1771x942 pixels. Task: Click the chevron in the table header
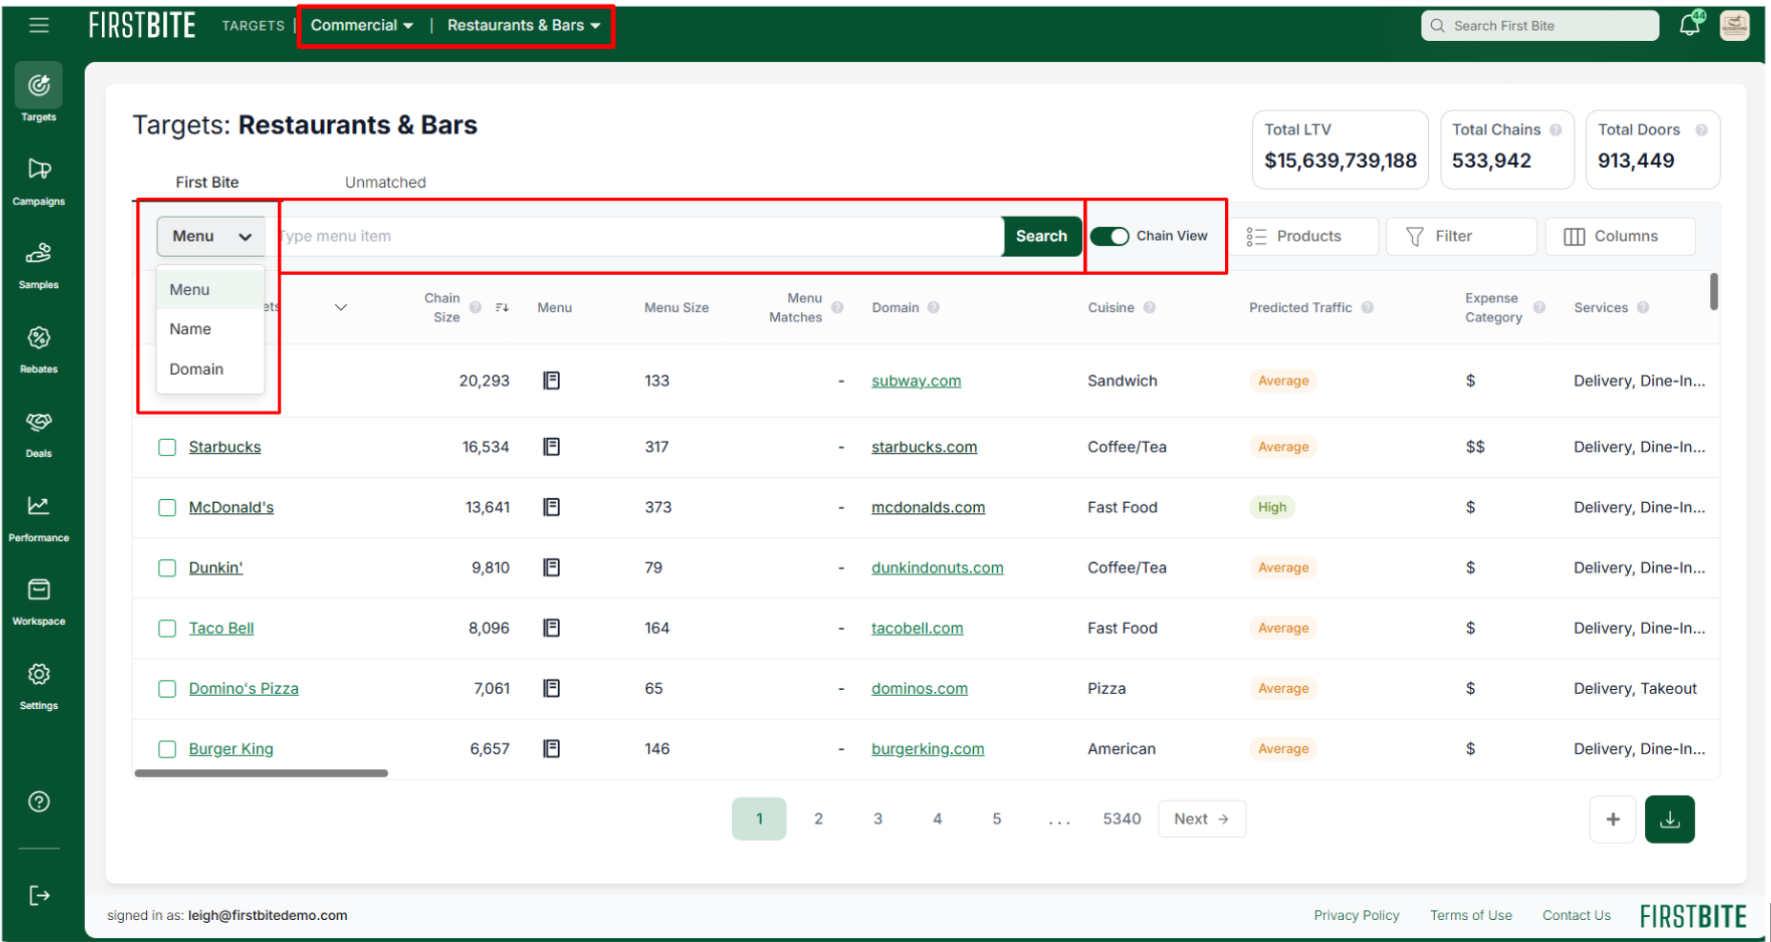pyautogui.click(x=340, y=307)
